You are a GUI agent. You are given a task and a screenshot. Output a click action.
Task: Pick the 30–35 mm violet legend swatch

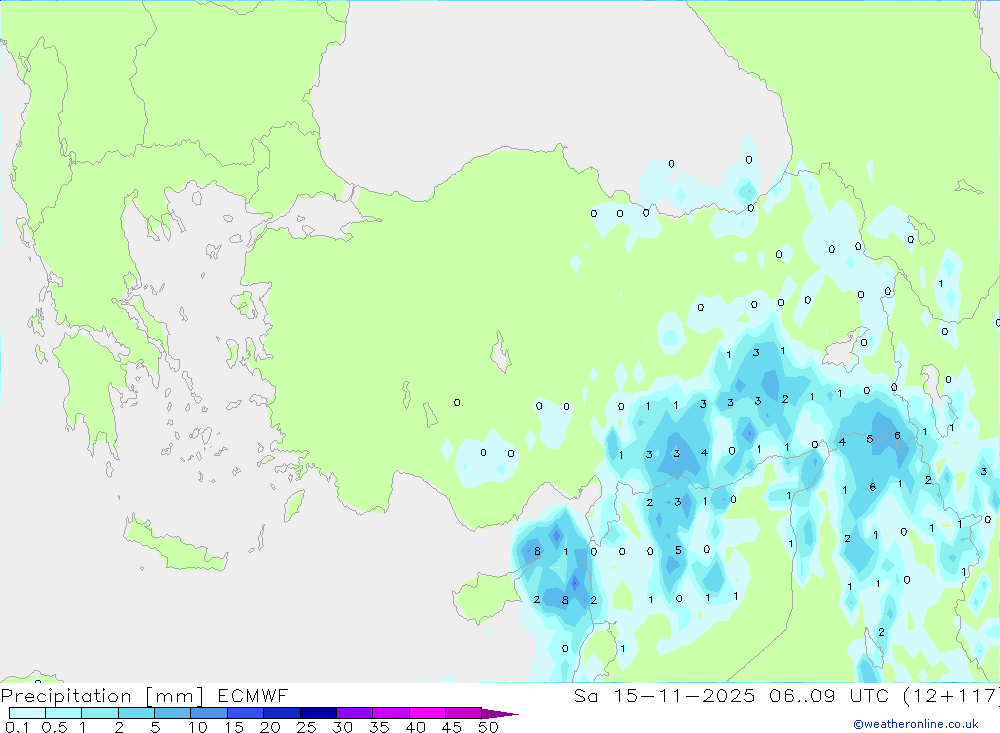click(355, 713)
